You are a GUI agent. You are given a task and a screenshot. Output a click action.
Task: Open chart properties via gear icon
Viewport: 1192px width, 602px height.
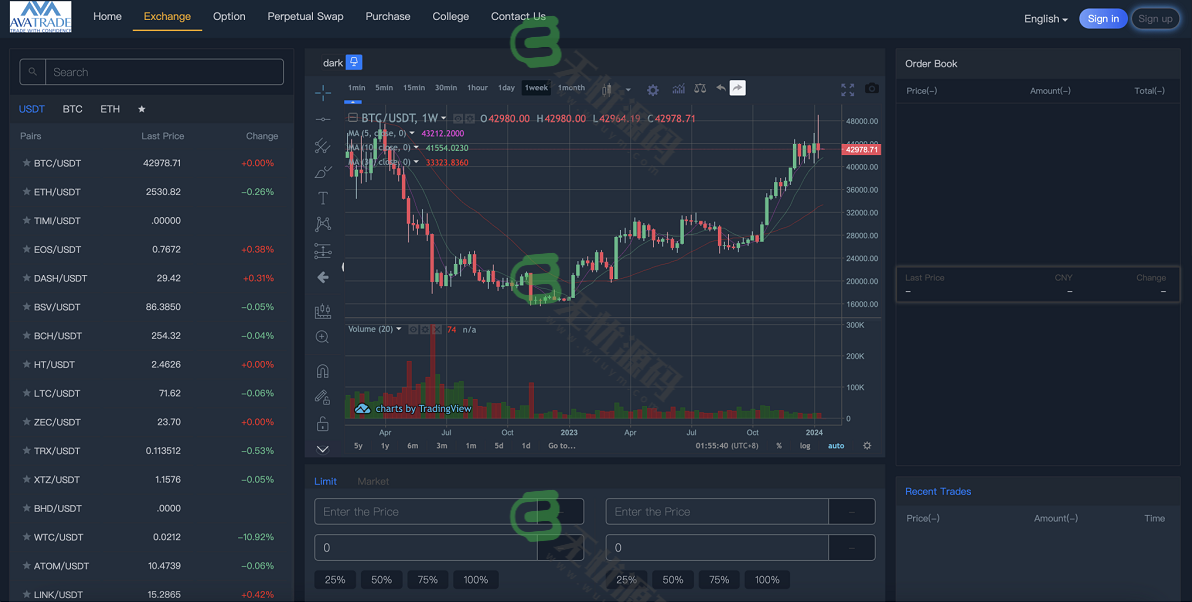653,89
